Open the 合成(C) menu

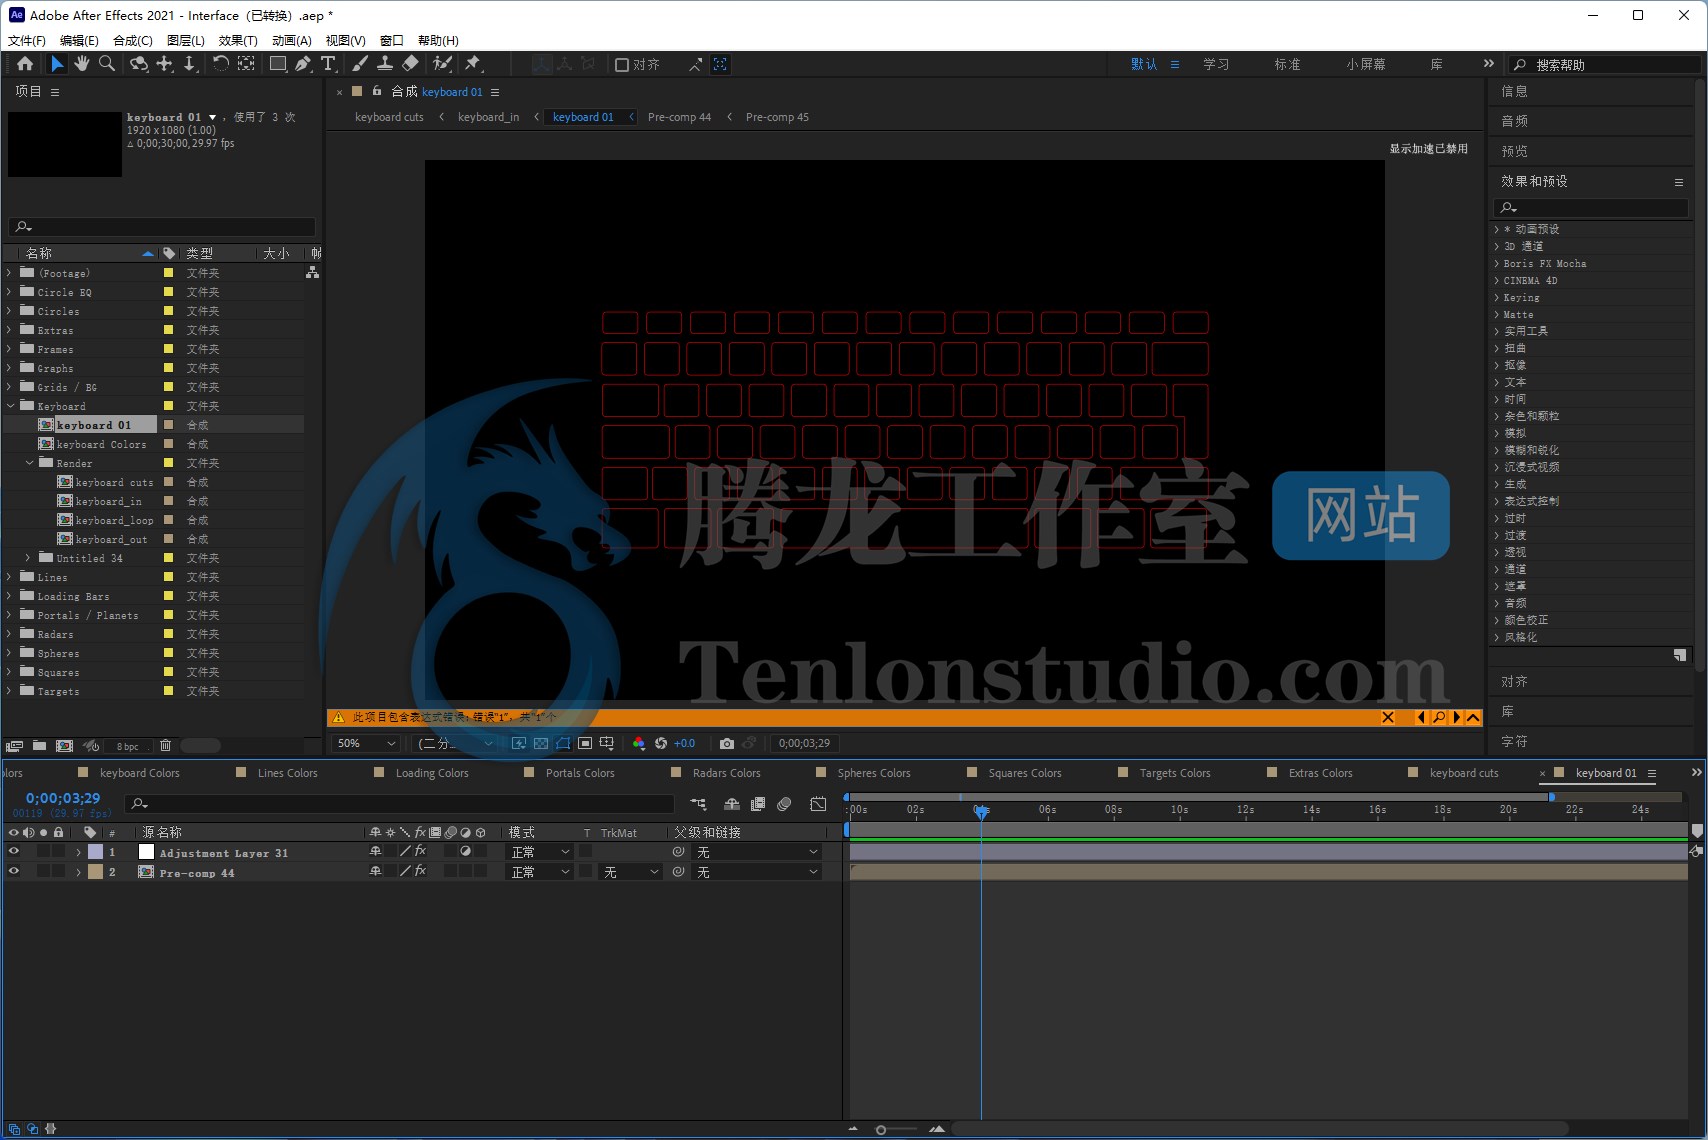(x=133, y=40)
